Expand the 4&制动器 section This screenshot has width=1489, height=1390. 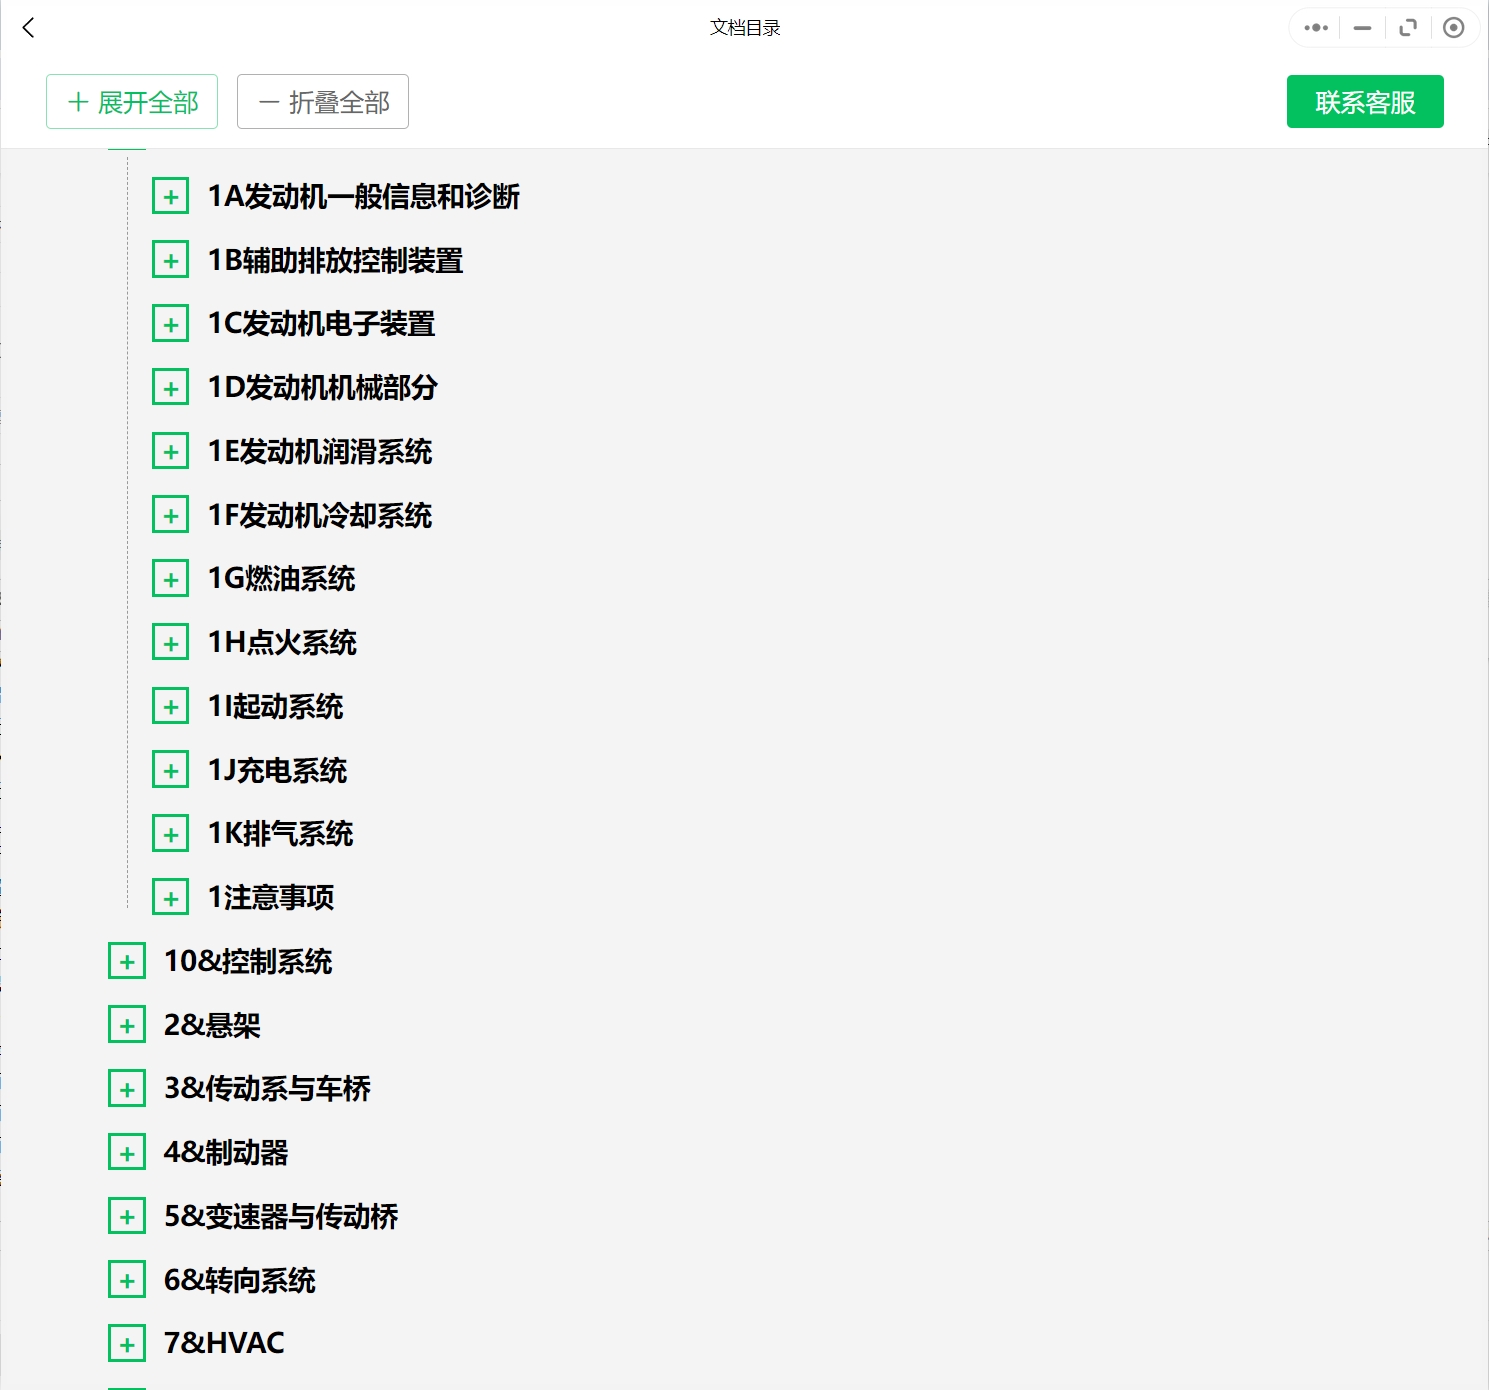pyautogui.click(x=127, y=1151)
